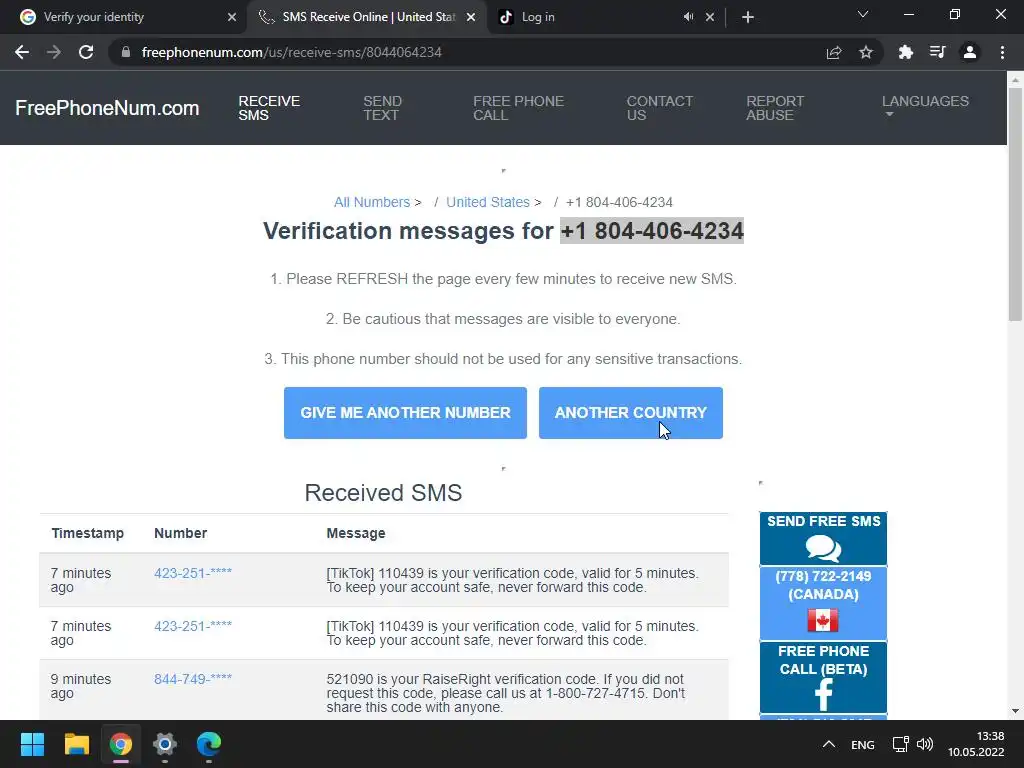1024x768 pixels.
Task: Click GIVE ME ANOTHER NUMBER button
Action: pyautogui.click(x=405, y=413)
